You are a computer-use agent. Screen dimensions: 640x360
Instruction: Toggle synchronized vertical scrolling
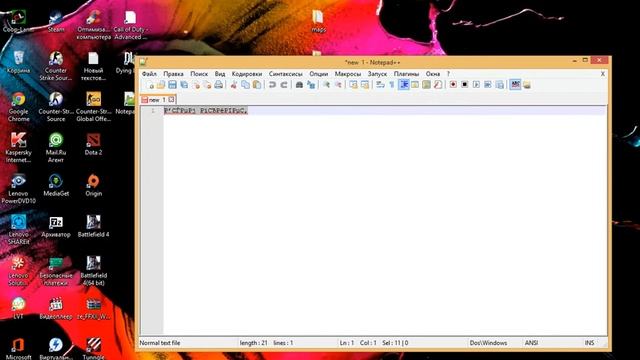[x=353, y=85]
